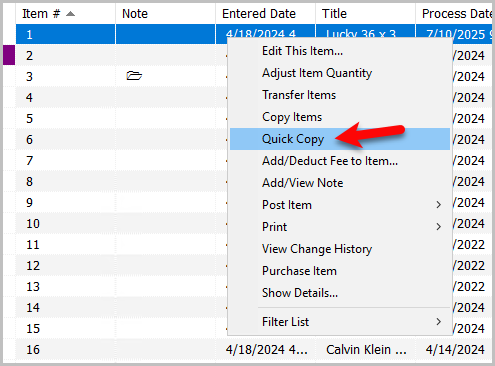Select Copy Items menu option
Screen dimensions: 495x366
pos(340,117)
